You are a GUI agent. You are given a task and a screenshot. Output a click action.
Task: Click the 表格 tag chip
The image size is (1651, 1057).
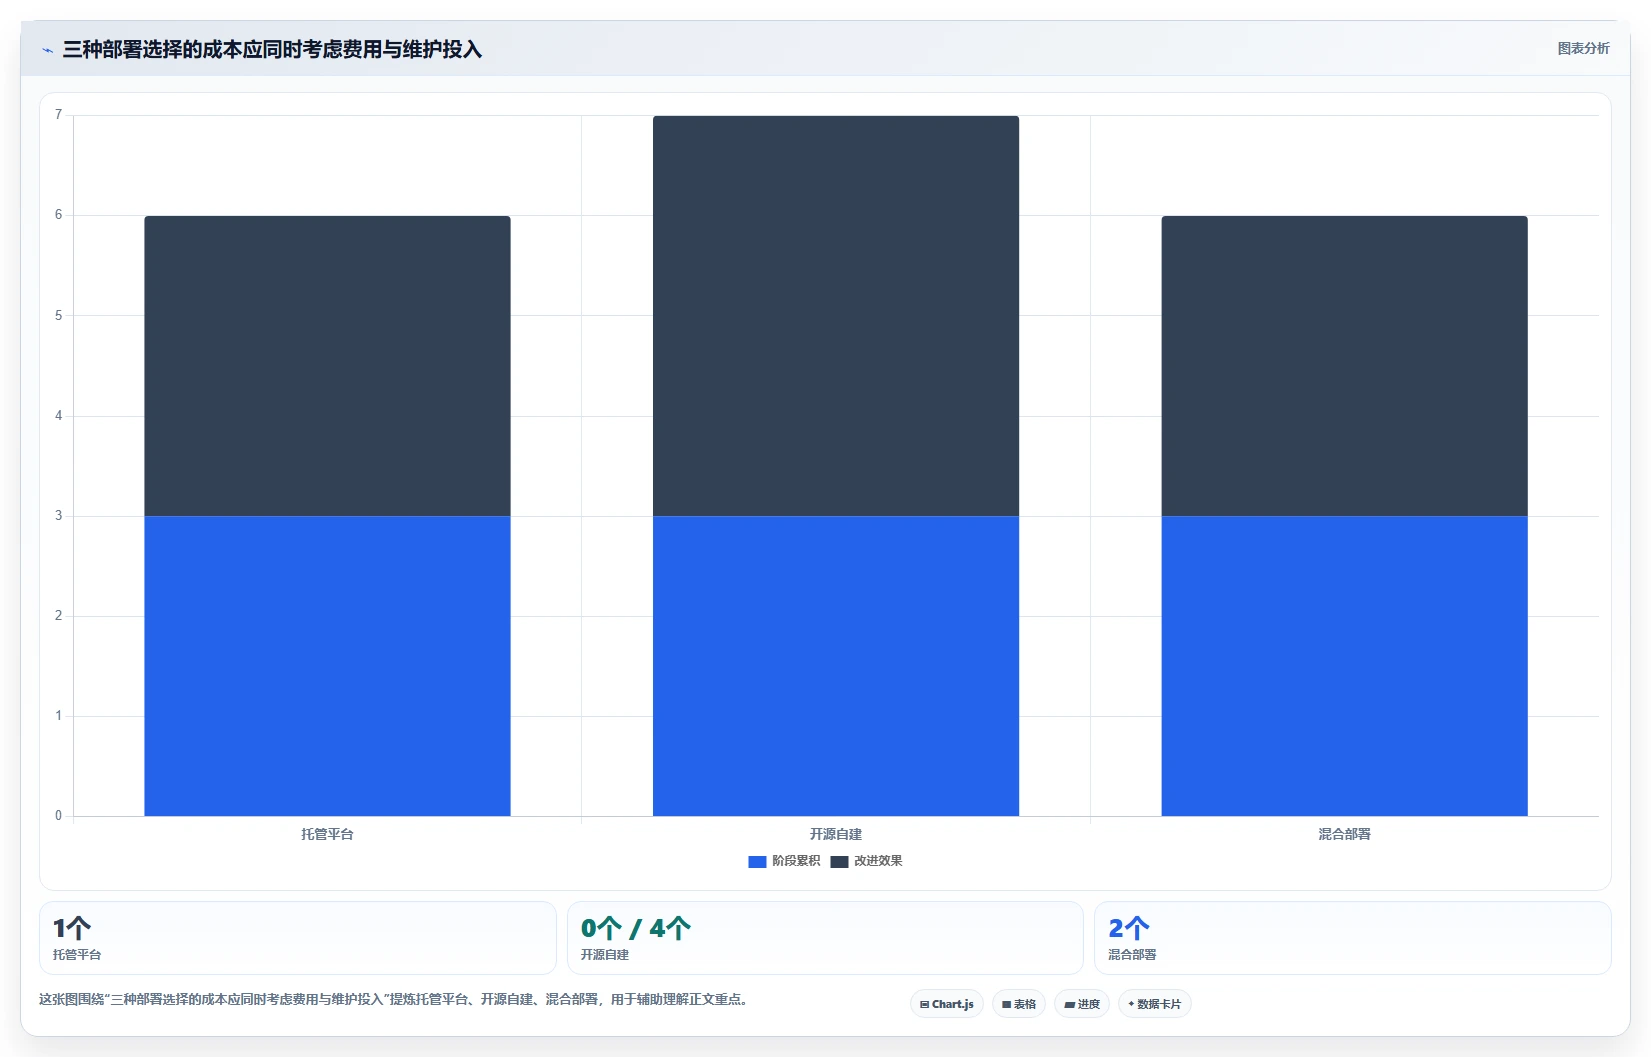click(1019, 1004)
